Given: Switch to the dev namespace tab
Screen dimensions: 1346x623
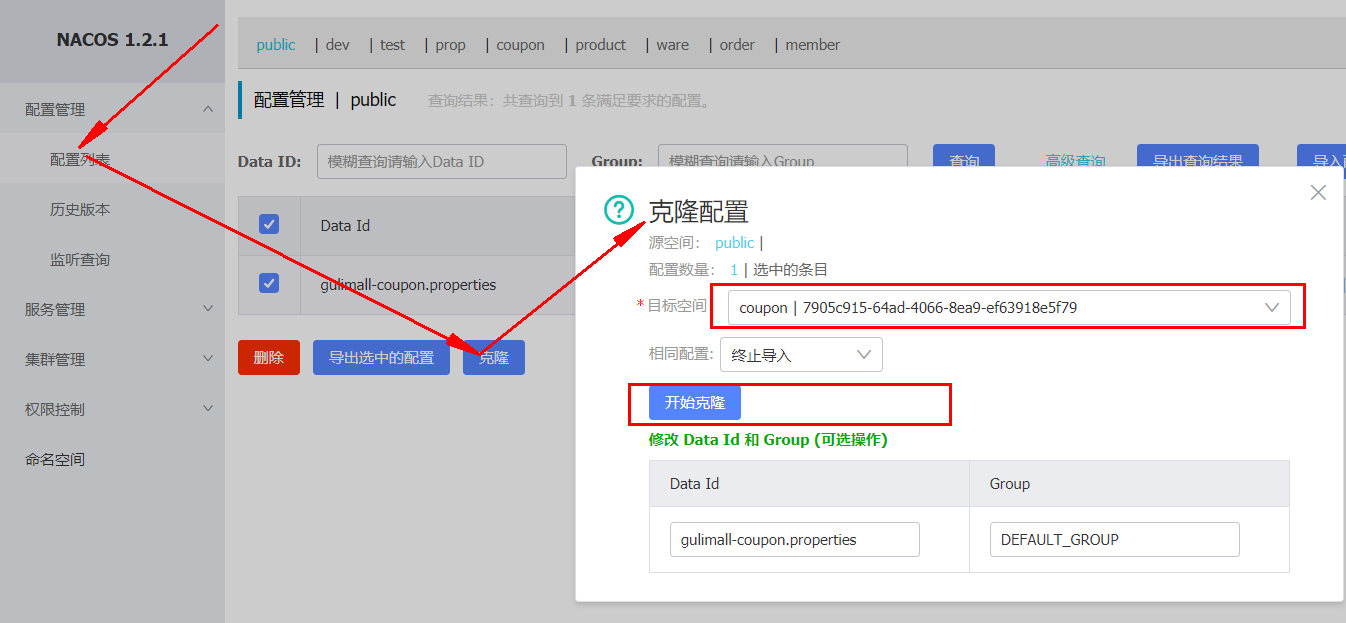Looking at the screenshot, I should point(338,45).
